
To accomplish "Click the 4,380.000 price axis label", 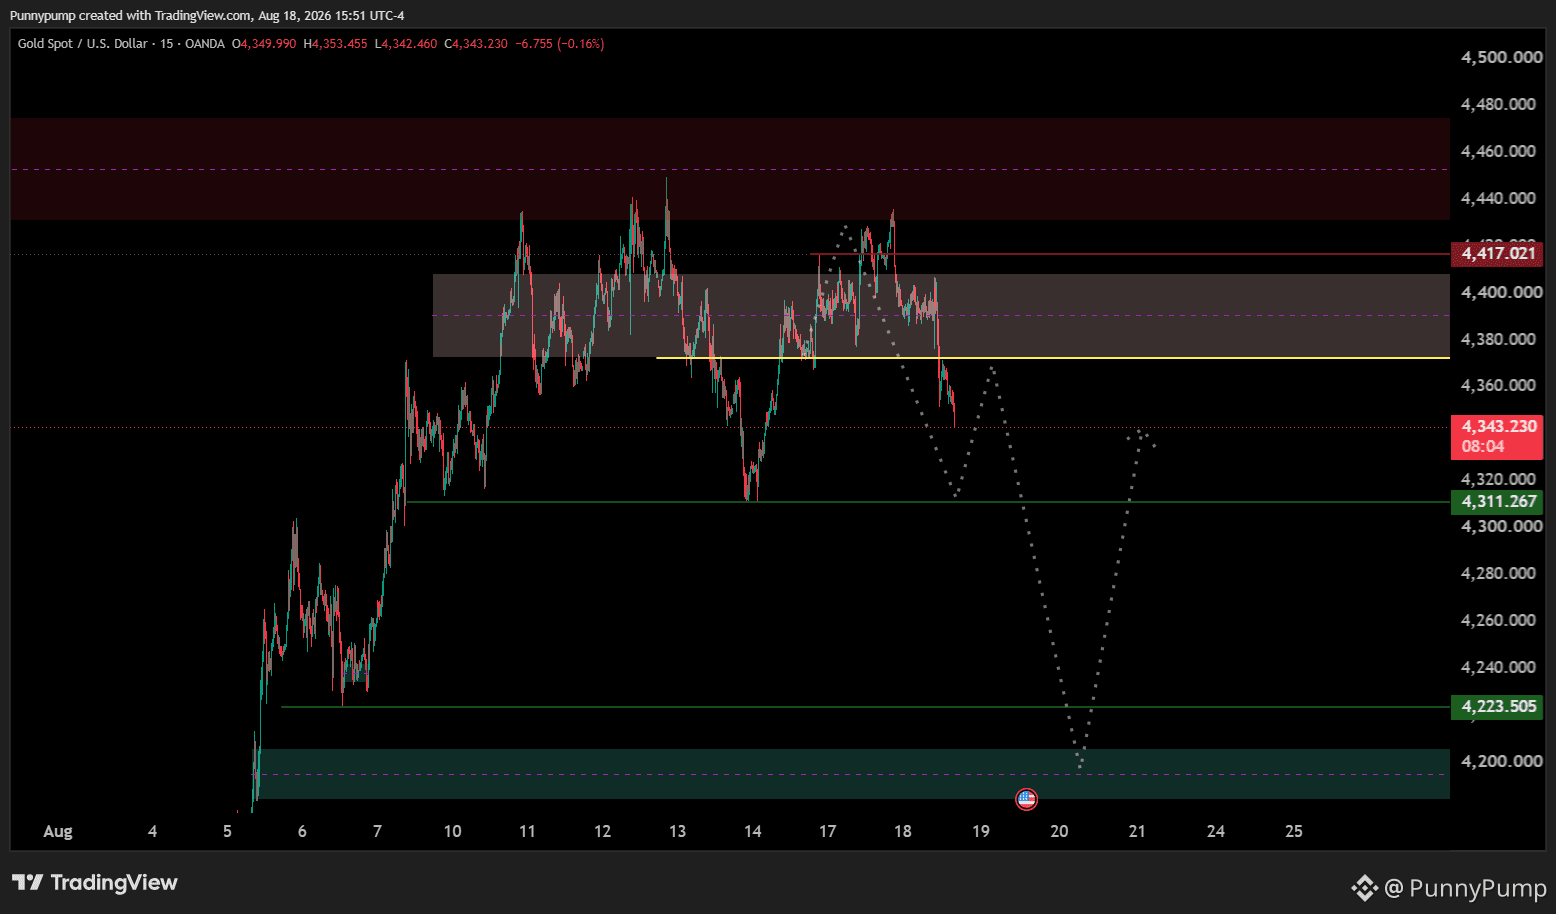I will [x=1498, y=339].
